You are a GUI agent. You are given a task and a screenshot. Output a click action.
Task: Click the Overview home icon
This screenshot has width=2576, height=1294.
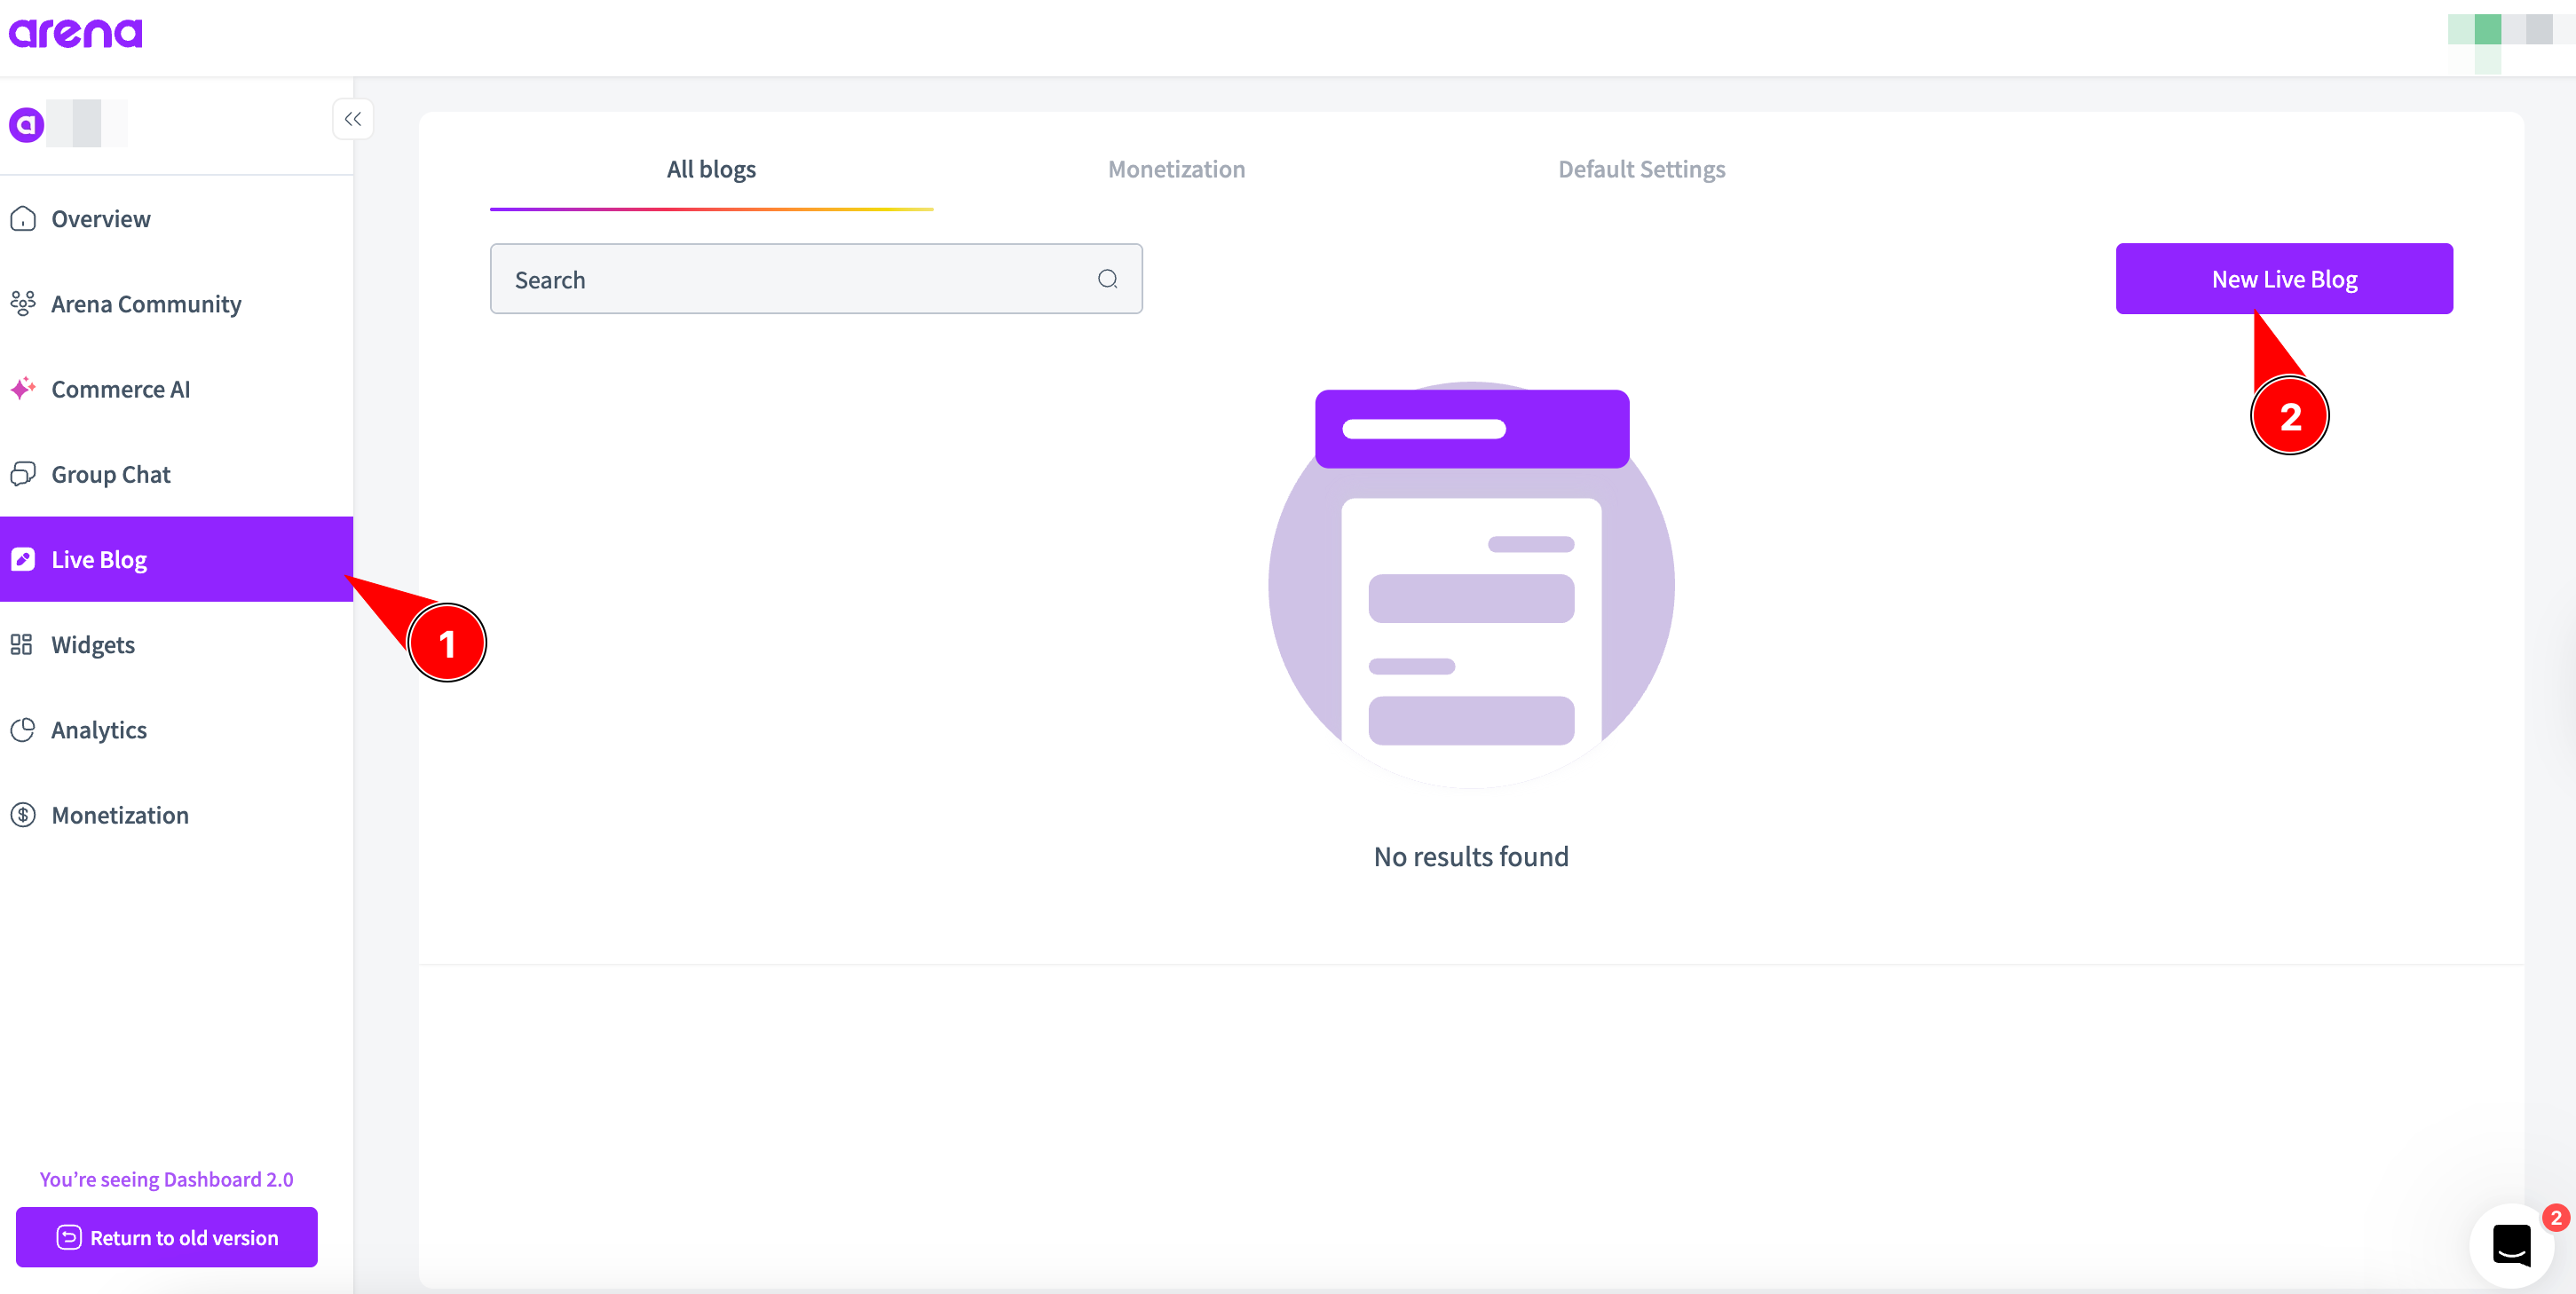tap(23, 219)
